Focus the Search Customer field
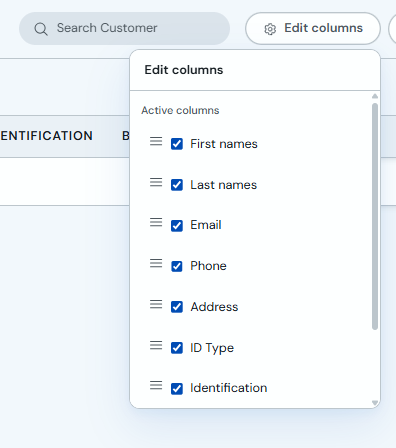 click(124, 29)
